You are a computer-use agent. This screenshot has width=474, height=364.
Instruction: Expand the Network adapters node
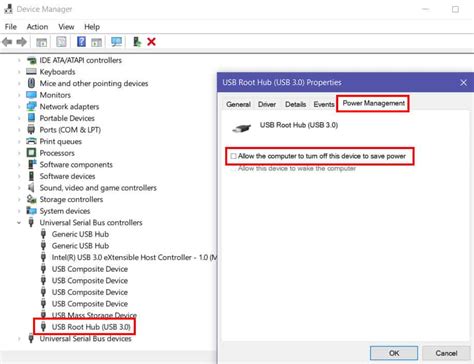(x=19, y=107)
